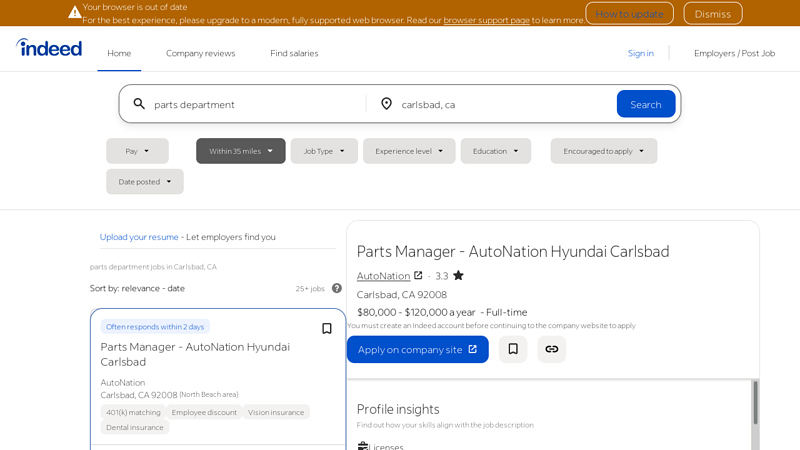Click the search magnifier icon
This screenshot has height=450, width=800.
pos(139,104)
